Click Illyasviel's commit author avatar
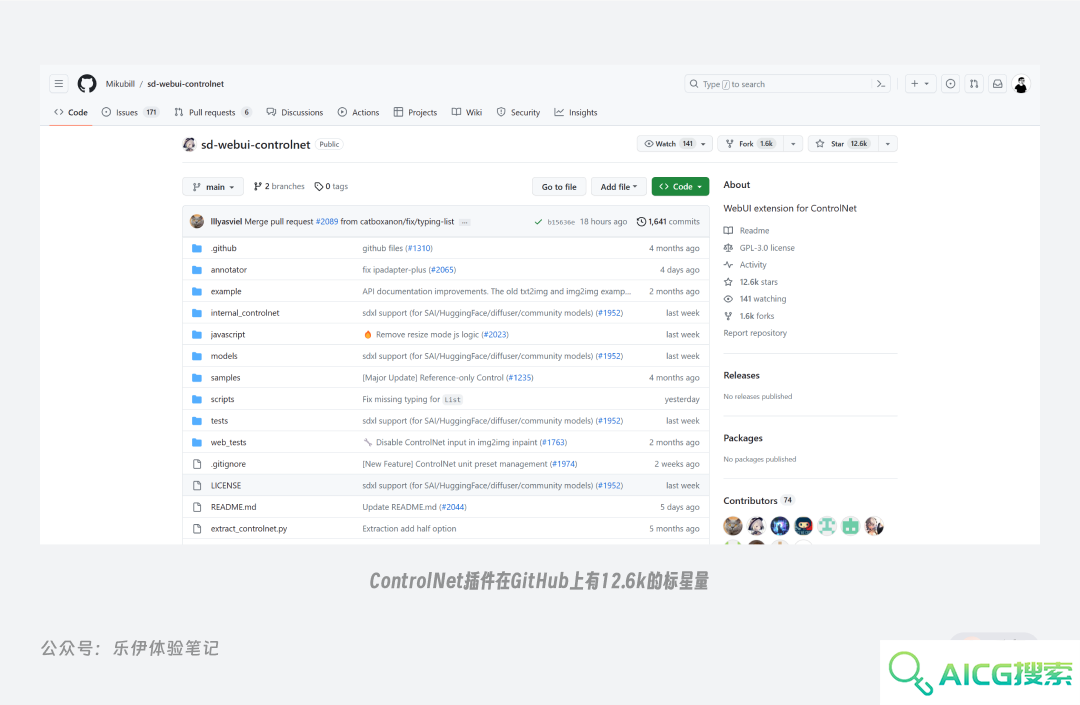 197,221
